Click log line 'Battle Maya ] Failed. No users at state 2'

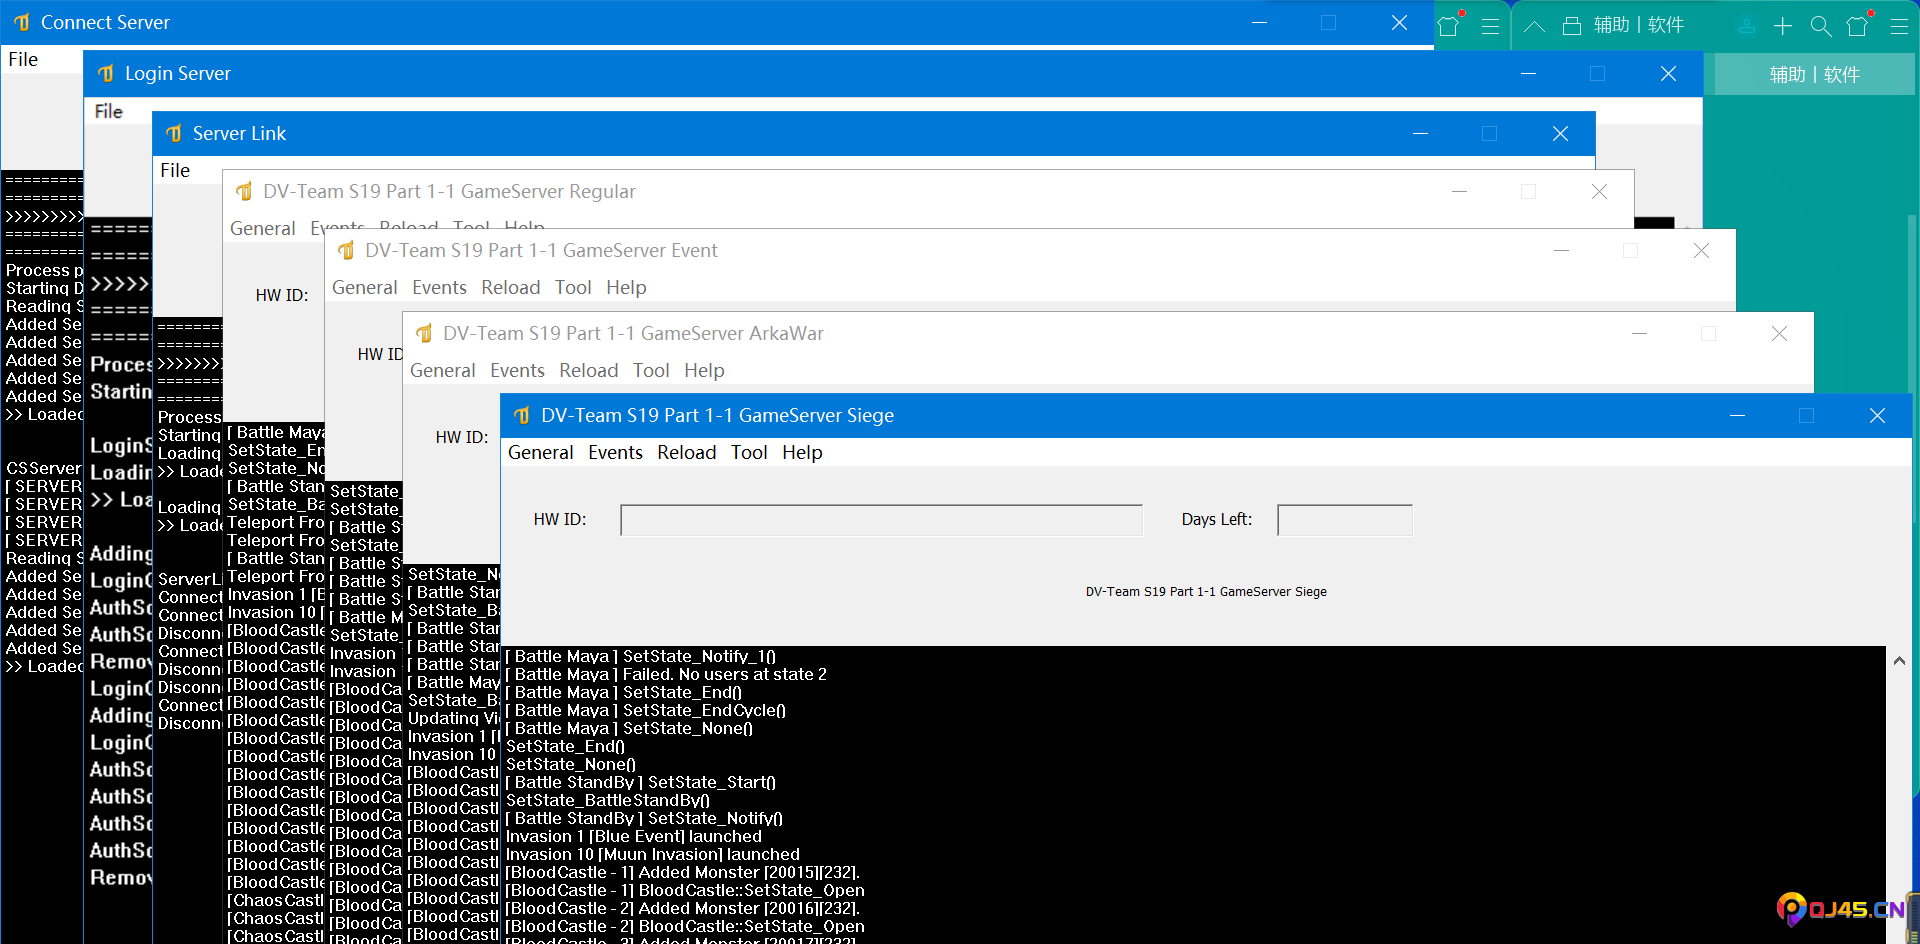666,674
